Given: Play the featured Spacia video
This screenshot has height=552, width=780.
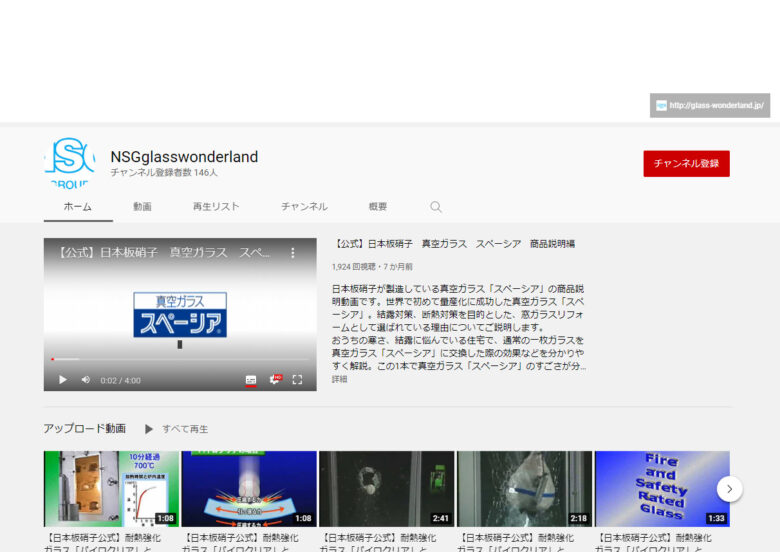Looking at the screenshot, I should pos(63,380).
